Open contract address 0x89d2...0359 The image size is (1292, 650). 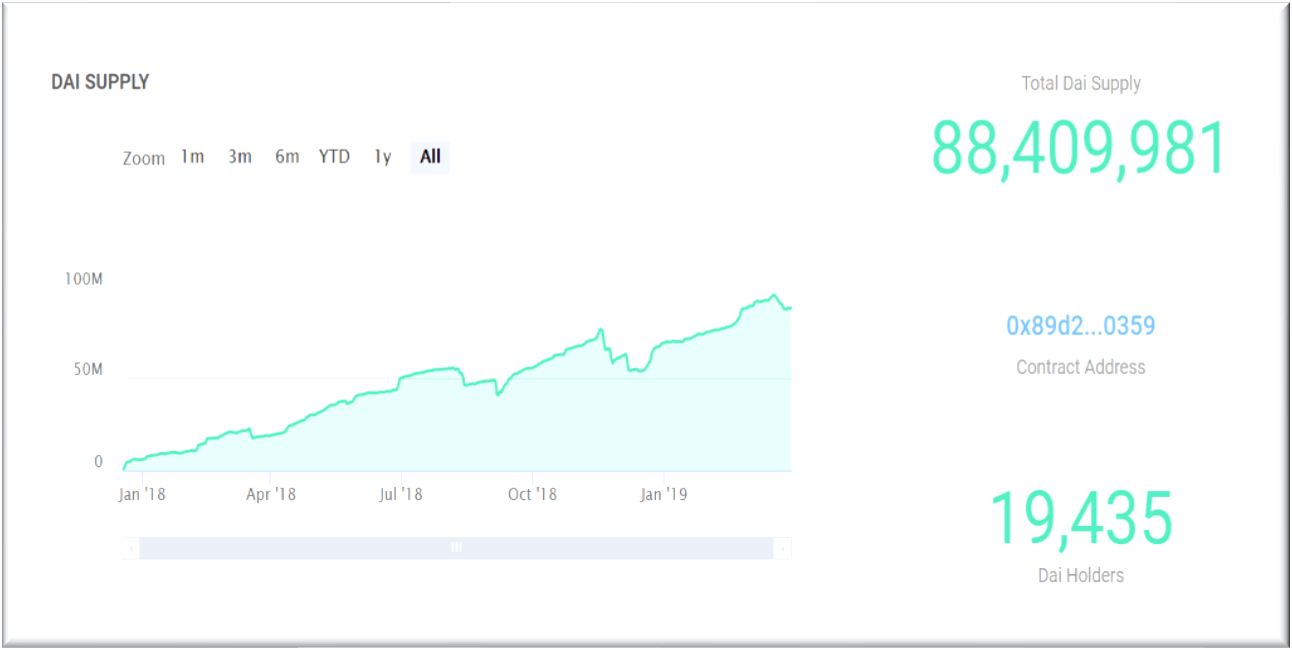tap(1080, 326)
